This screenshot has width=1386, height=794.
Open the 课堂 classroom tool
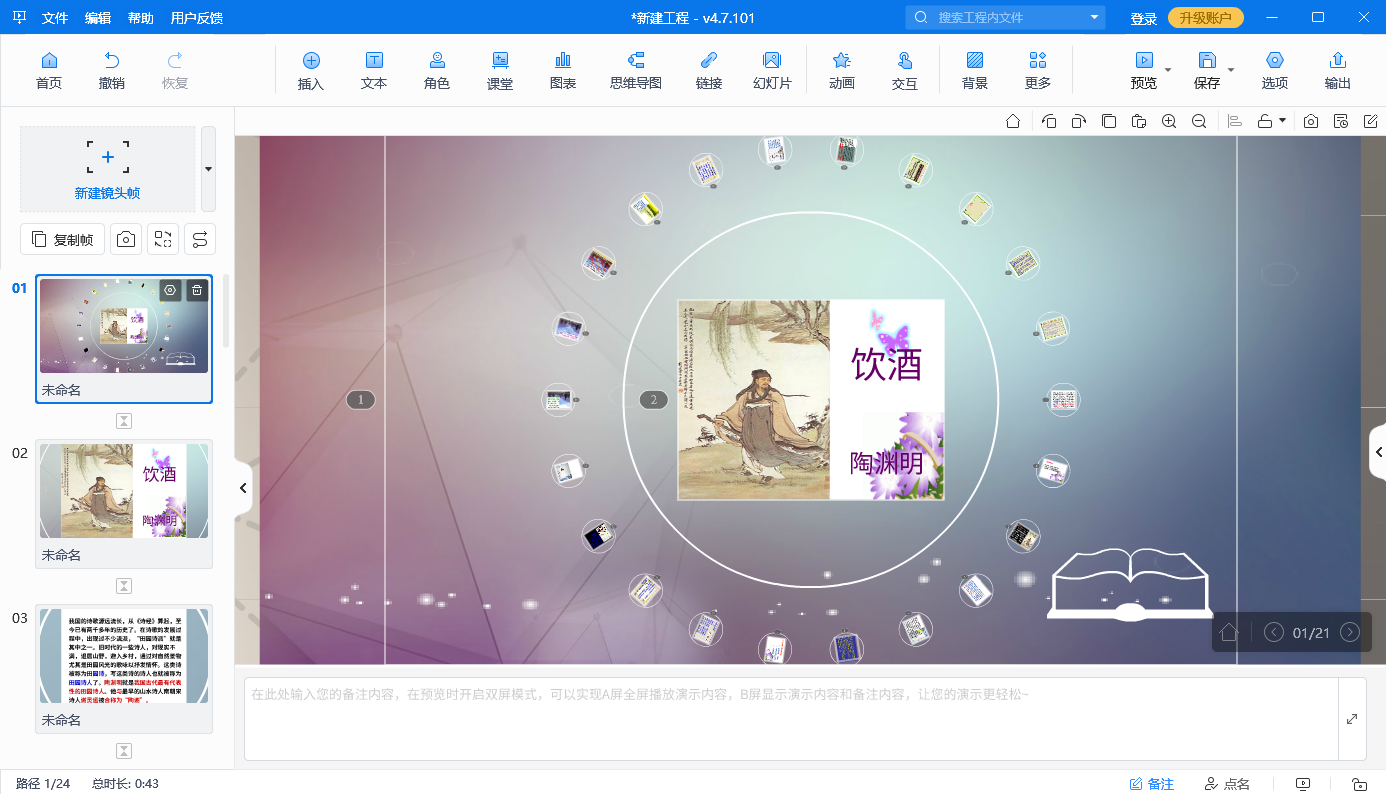500,71
